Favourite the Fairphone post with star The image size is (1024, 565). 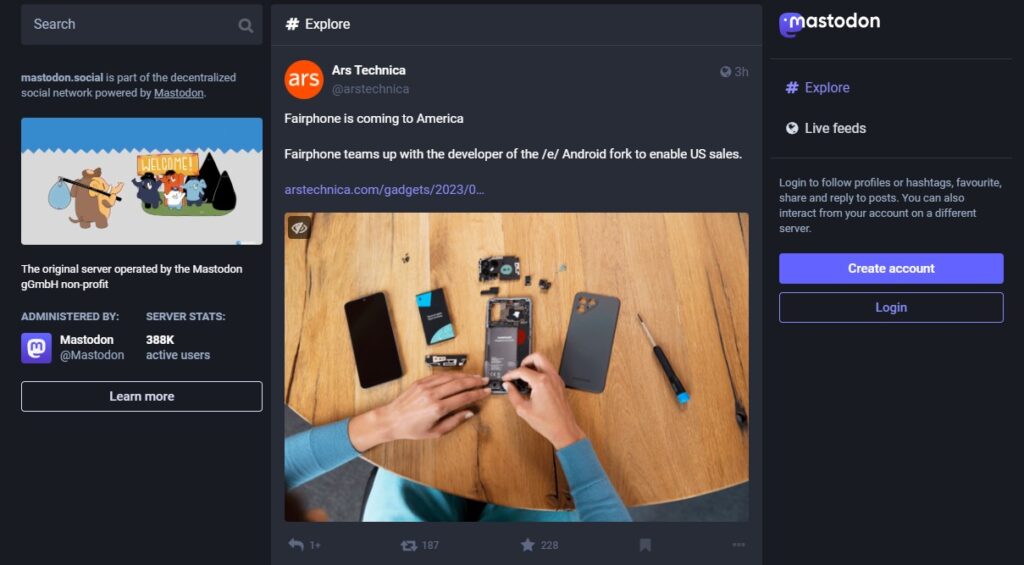click(x=528, y=545)
